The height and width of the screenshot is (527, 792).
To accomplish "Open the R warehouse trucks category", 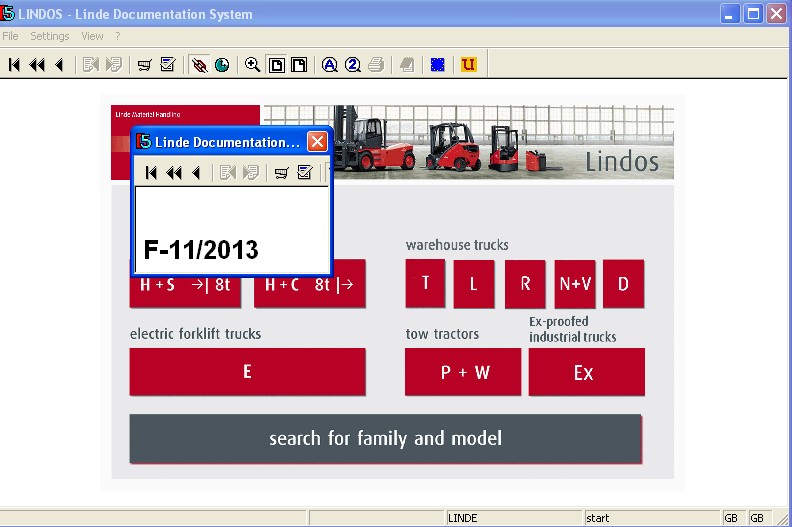I will pos(525,283).
